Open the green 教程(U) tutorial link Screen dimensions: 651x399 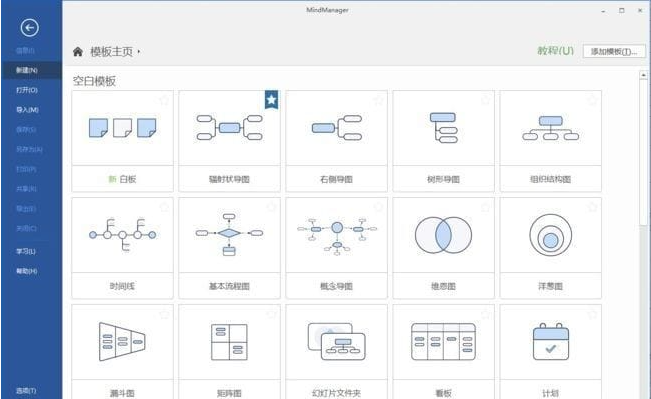coord(556,51)
